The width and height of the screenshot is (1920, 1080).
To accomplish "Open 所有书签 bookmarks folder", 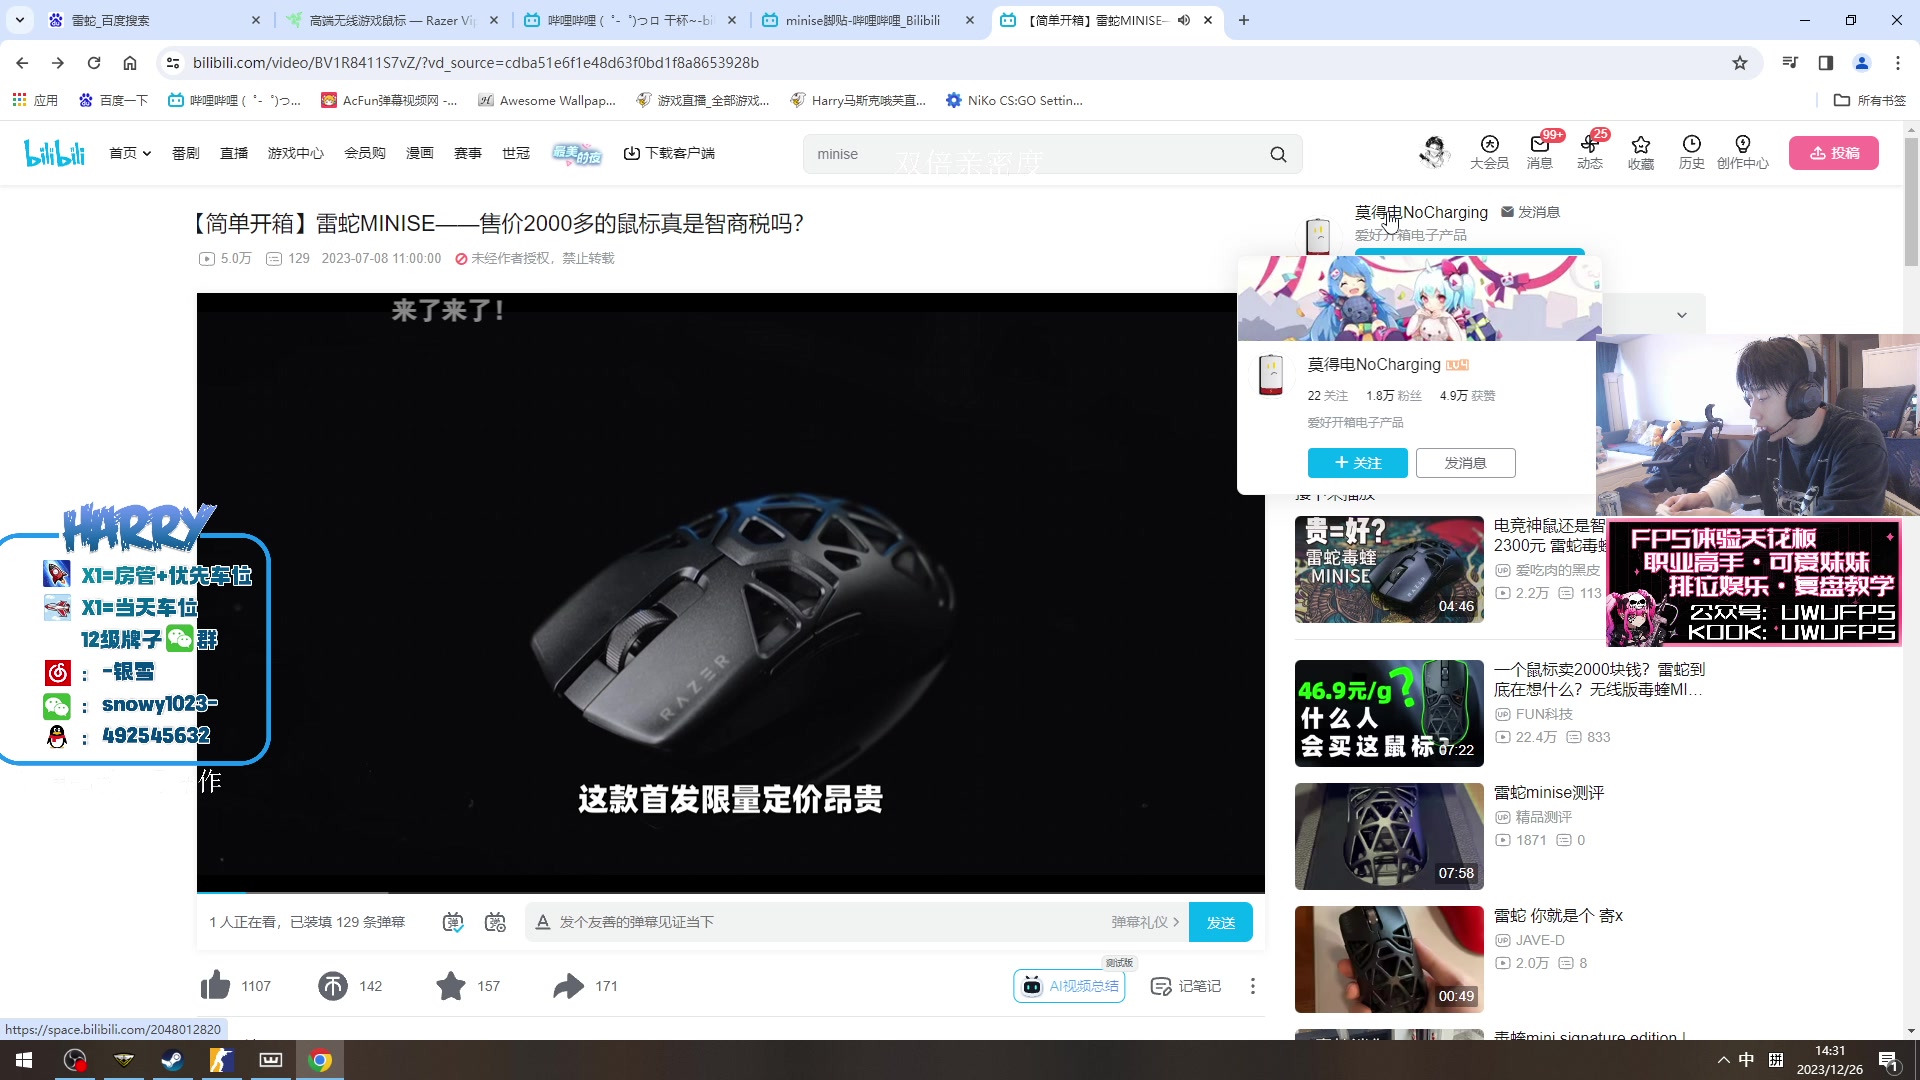I will pyautogui.click(x=1870, y=100).
